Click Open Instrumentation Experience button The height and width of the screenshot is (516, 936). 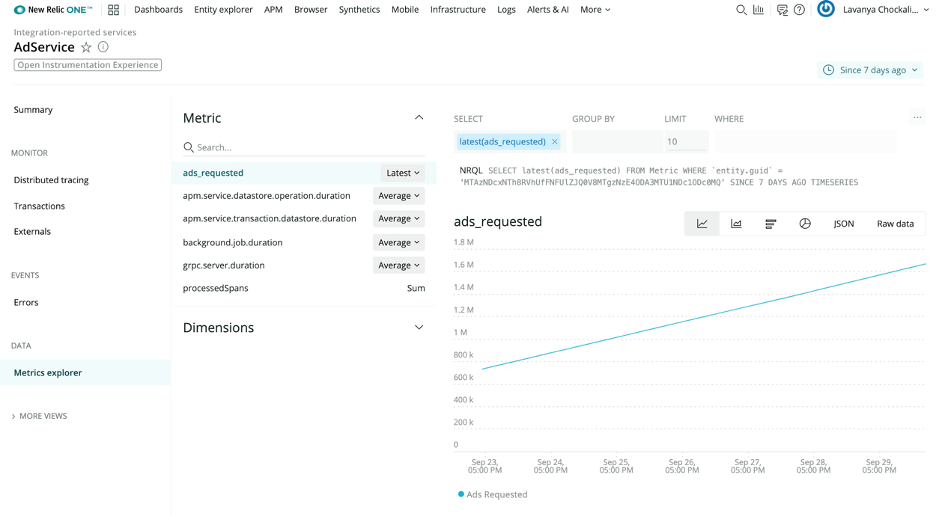click(x=88, y=64)
